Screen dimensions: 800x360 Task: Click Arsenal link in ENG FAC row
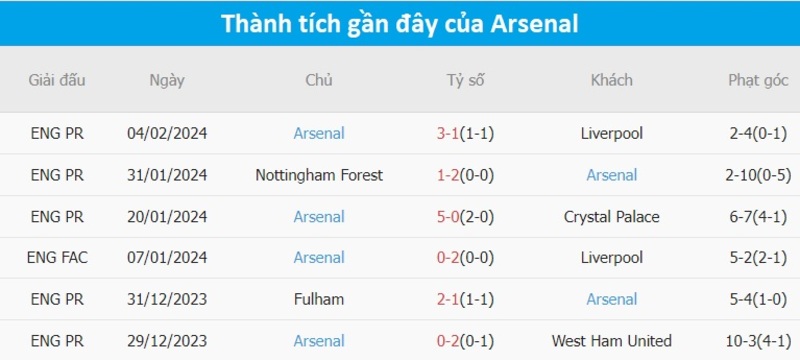click(x=319, y=258)
